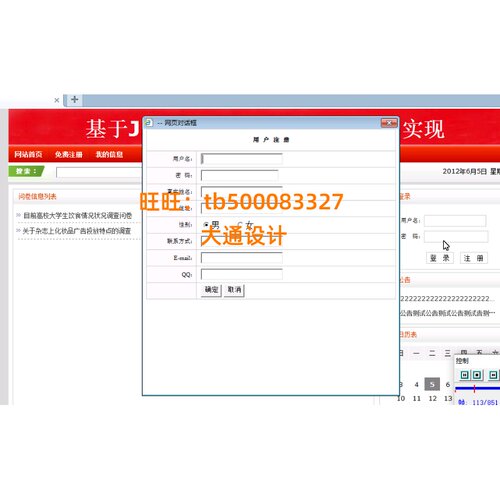This screenshot has height=500, width=500.
Task: Click the red marker on frame progress bar
Action: point(474,388)
